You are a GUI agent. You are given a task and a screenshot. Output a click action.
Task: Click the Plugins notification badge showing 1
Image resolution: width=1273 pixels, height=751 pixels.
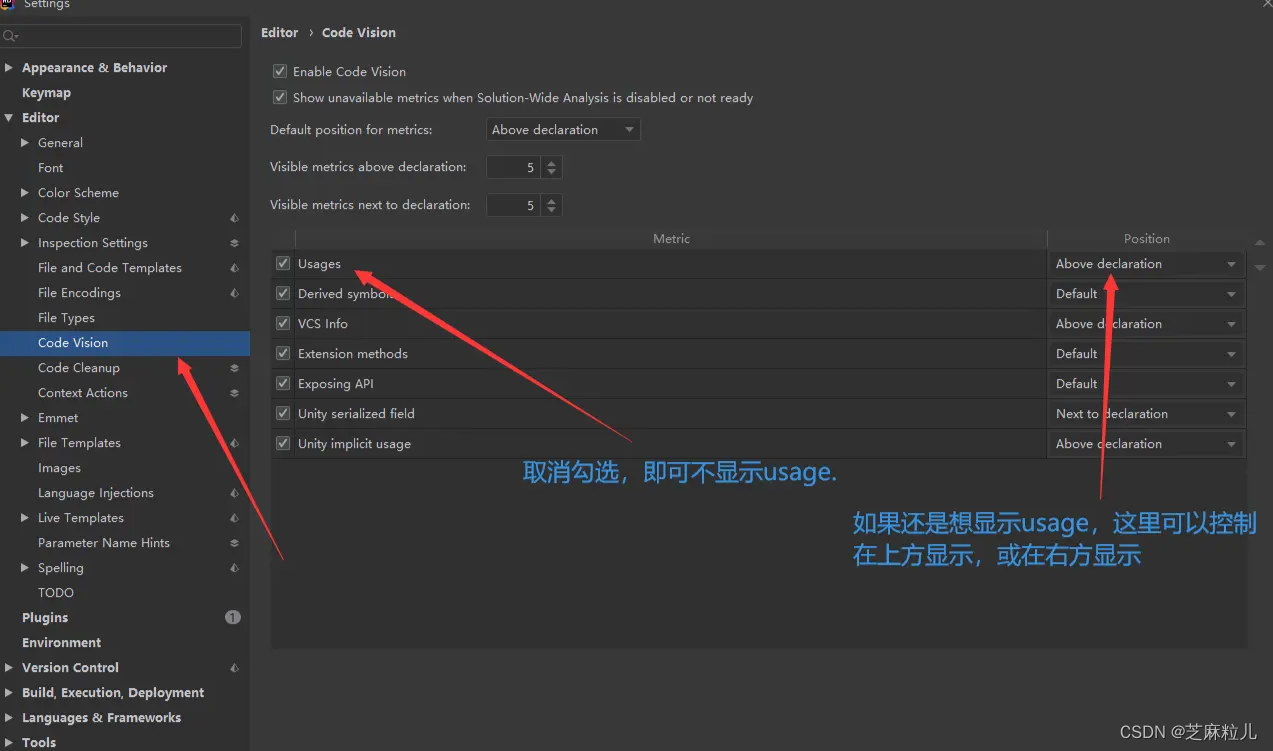click(x=232, y=617)
